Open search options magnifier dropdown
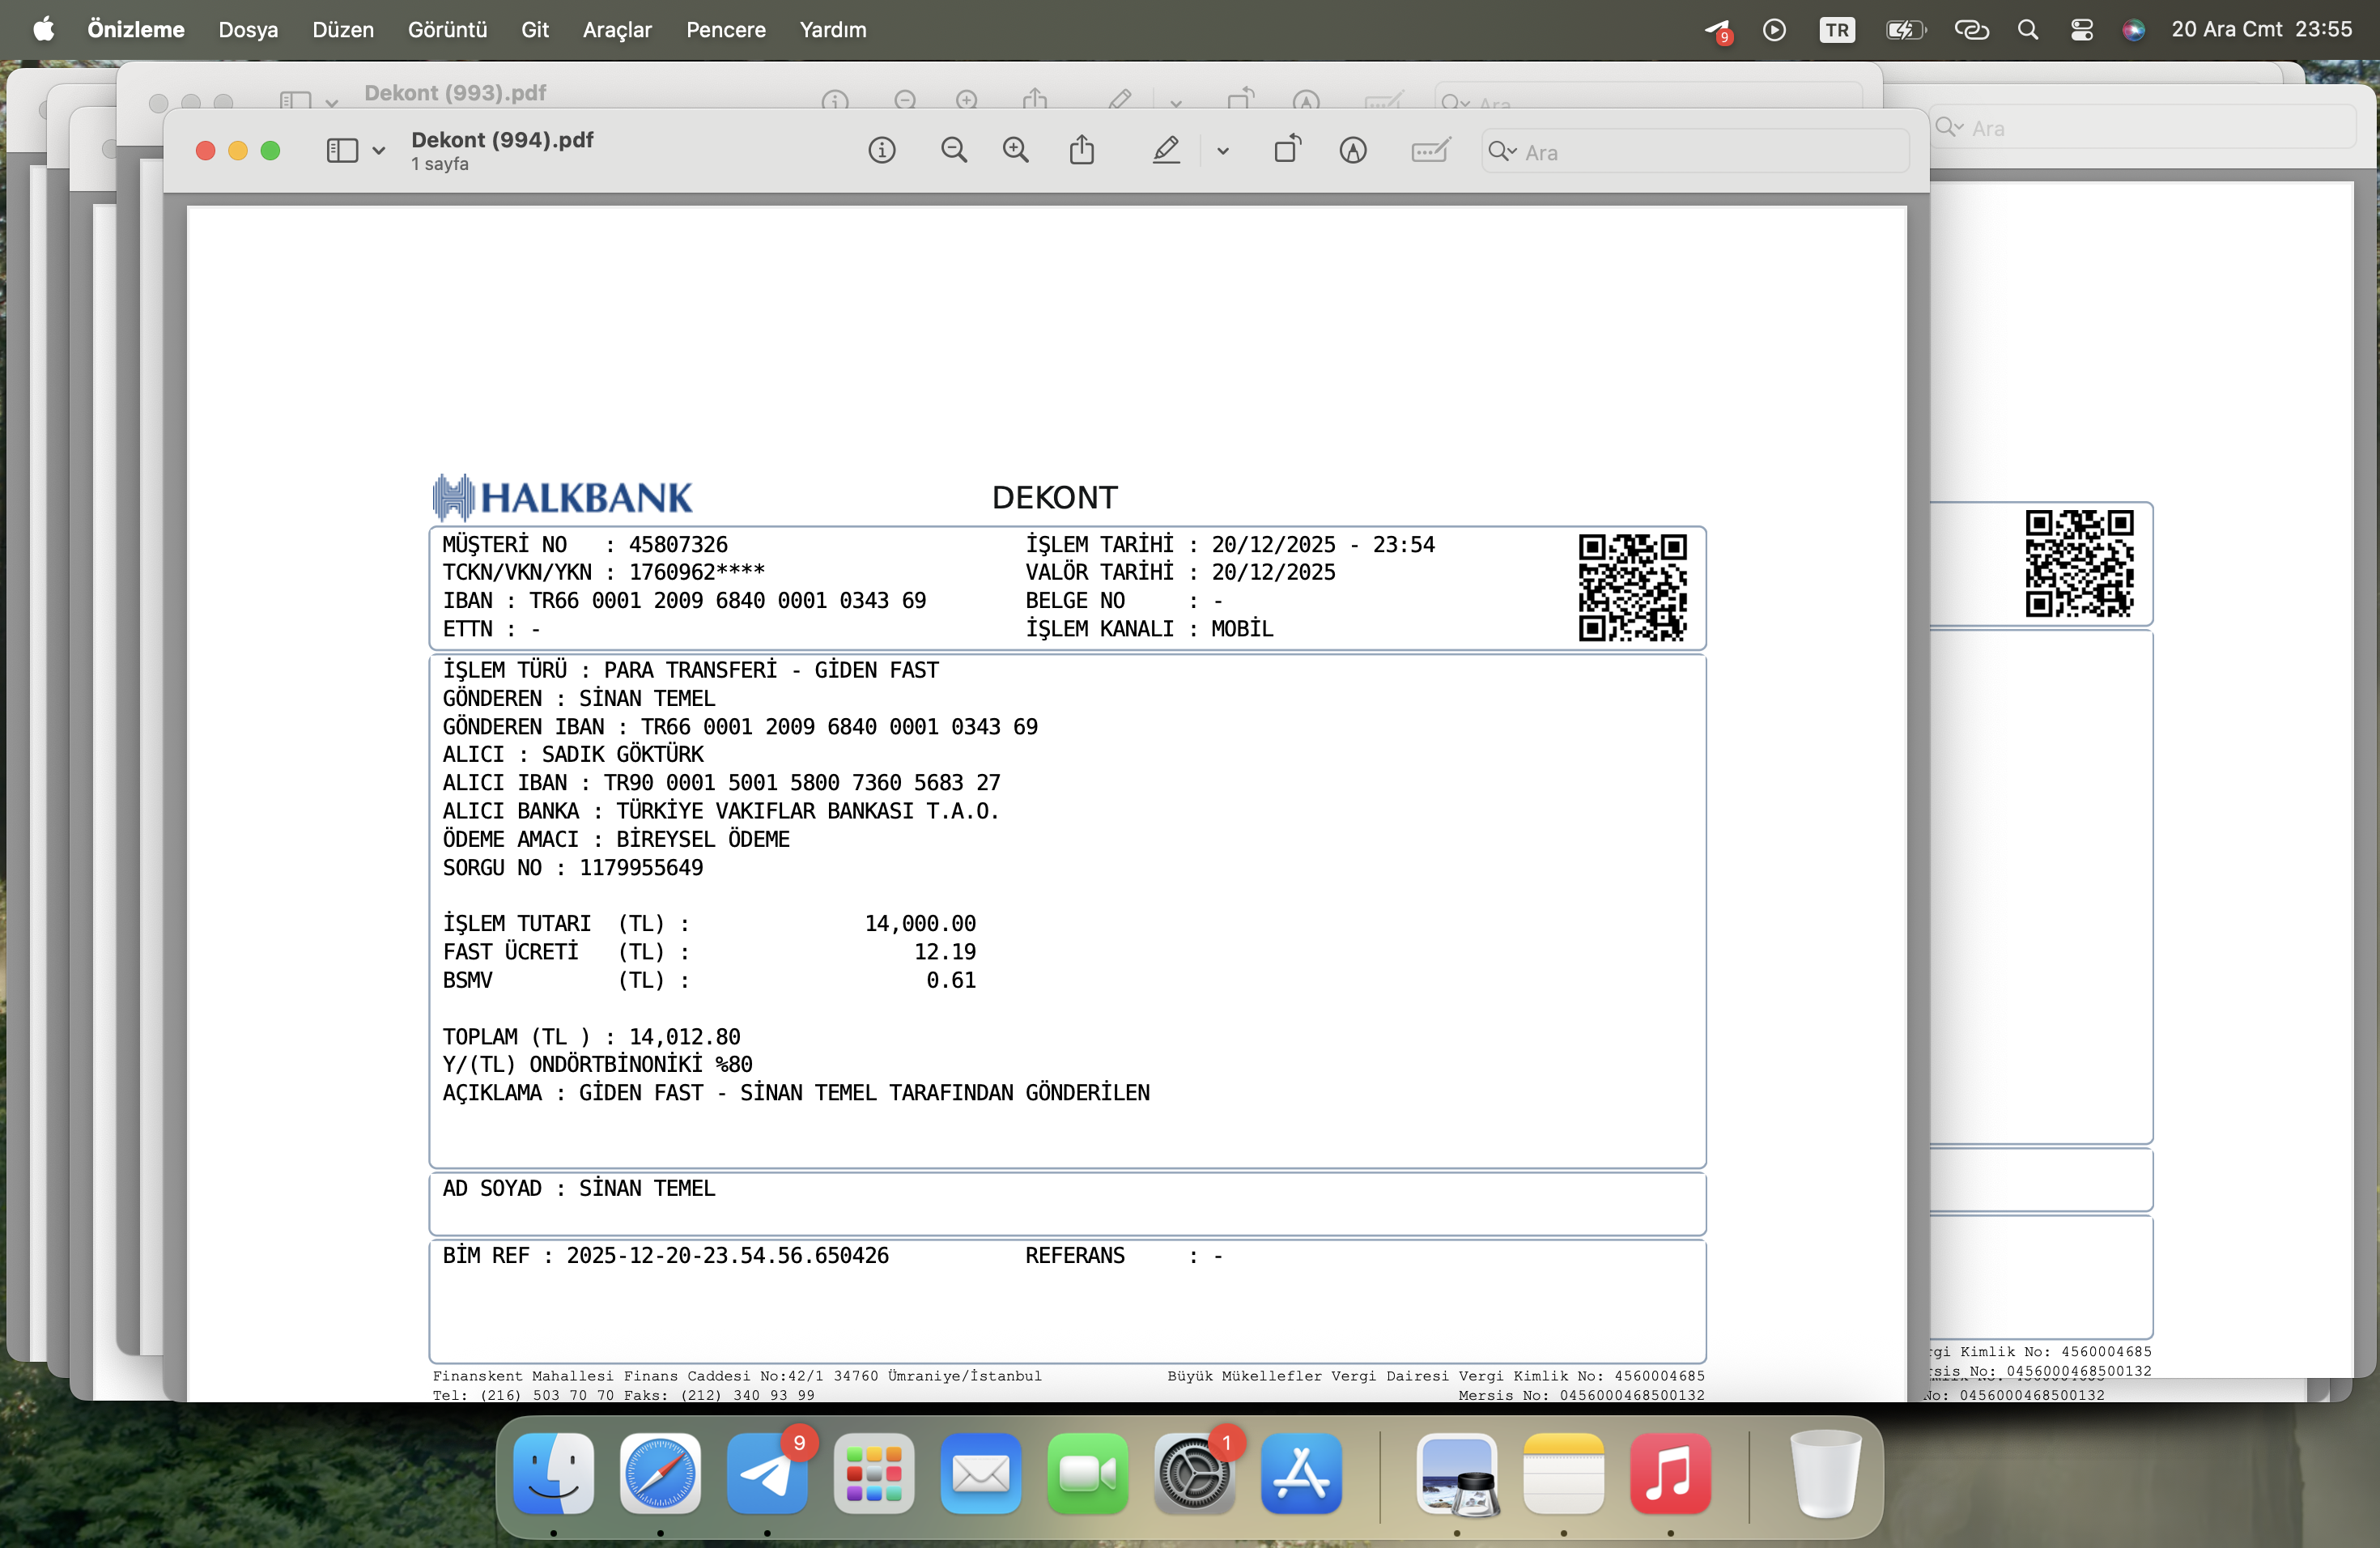This screenshot has width=2380, height=1548. (x=1503, y=152)
